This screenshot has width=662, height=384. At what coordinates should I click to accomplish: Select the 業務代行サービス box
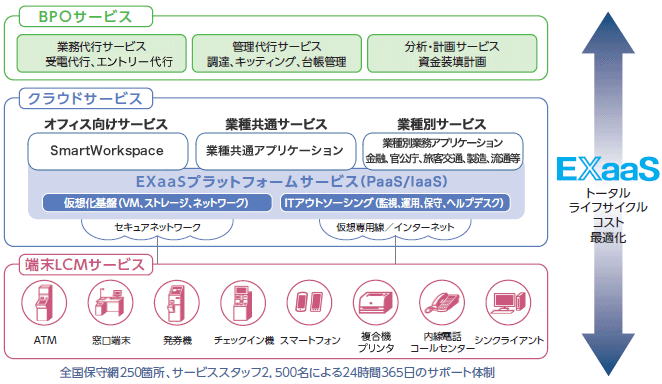(101, 54)
